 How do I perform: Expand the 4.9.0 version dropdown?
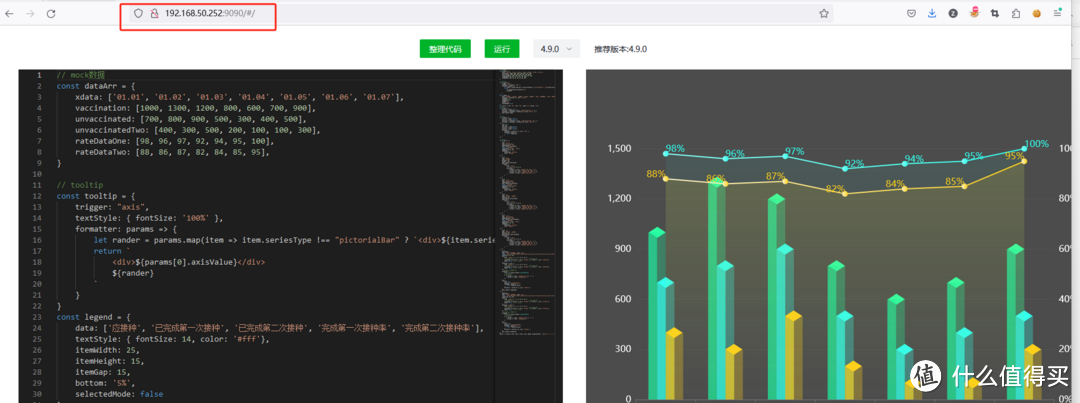coord(557,48)
